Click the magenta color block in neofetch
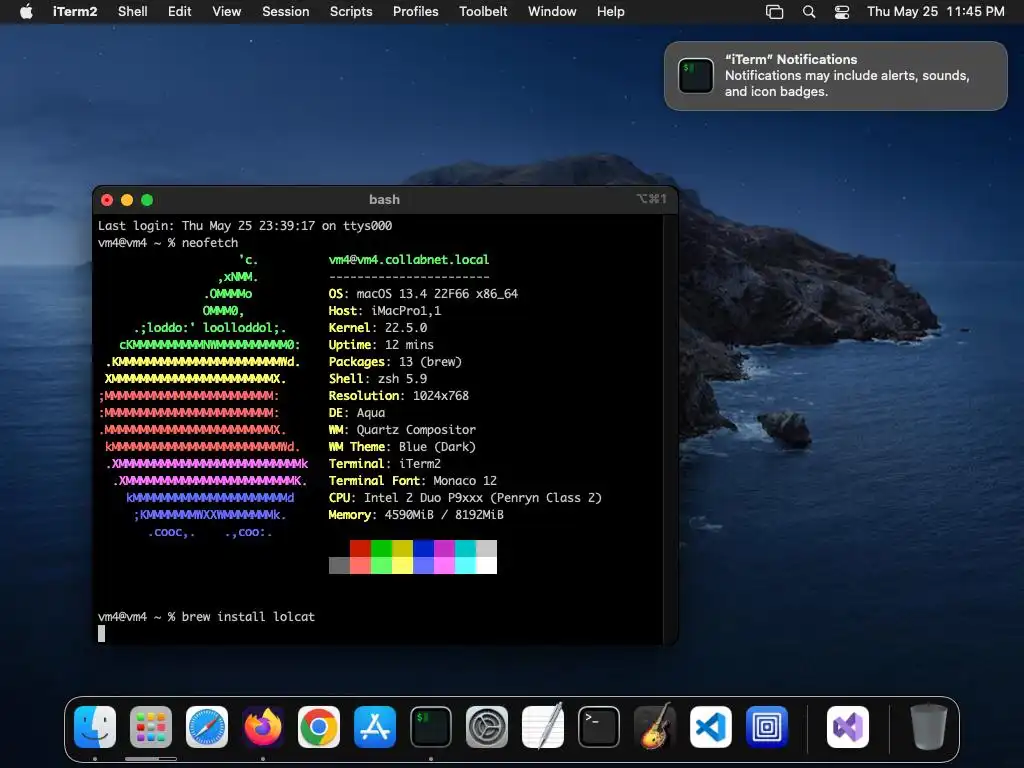This screenshot has width=1024, height=768. [x=444, y=549]
